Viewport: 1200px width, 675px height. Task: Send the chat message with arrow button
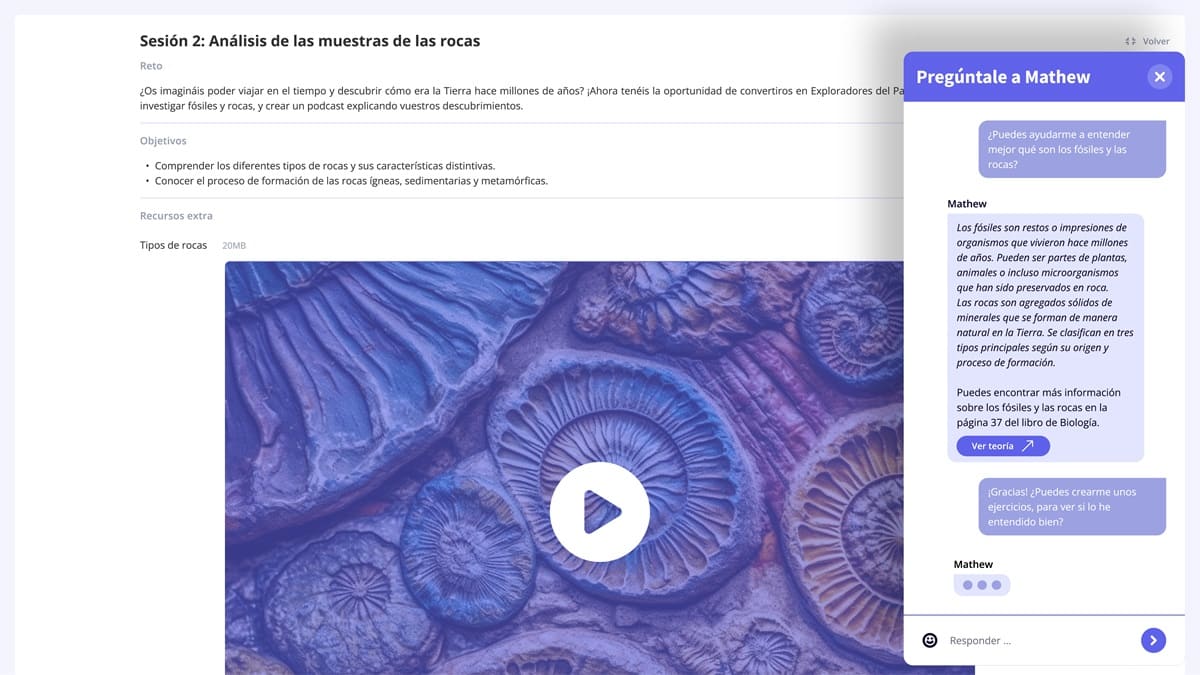tap(1153, 640)
